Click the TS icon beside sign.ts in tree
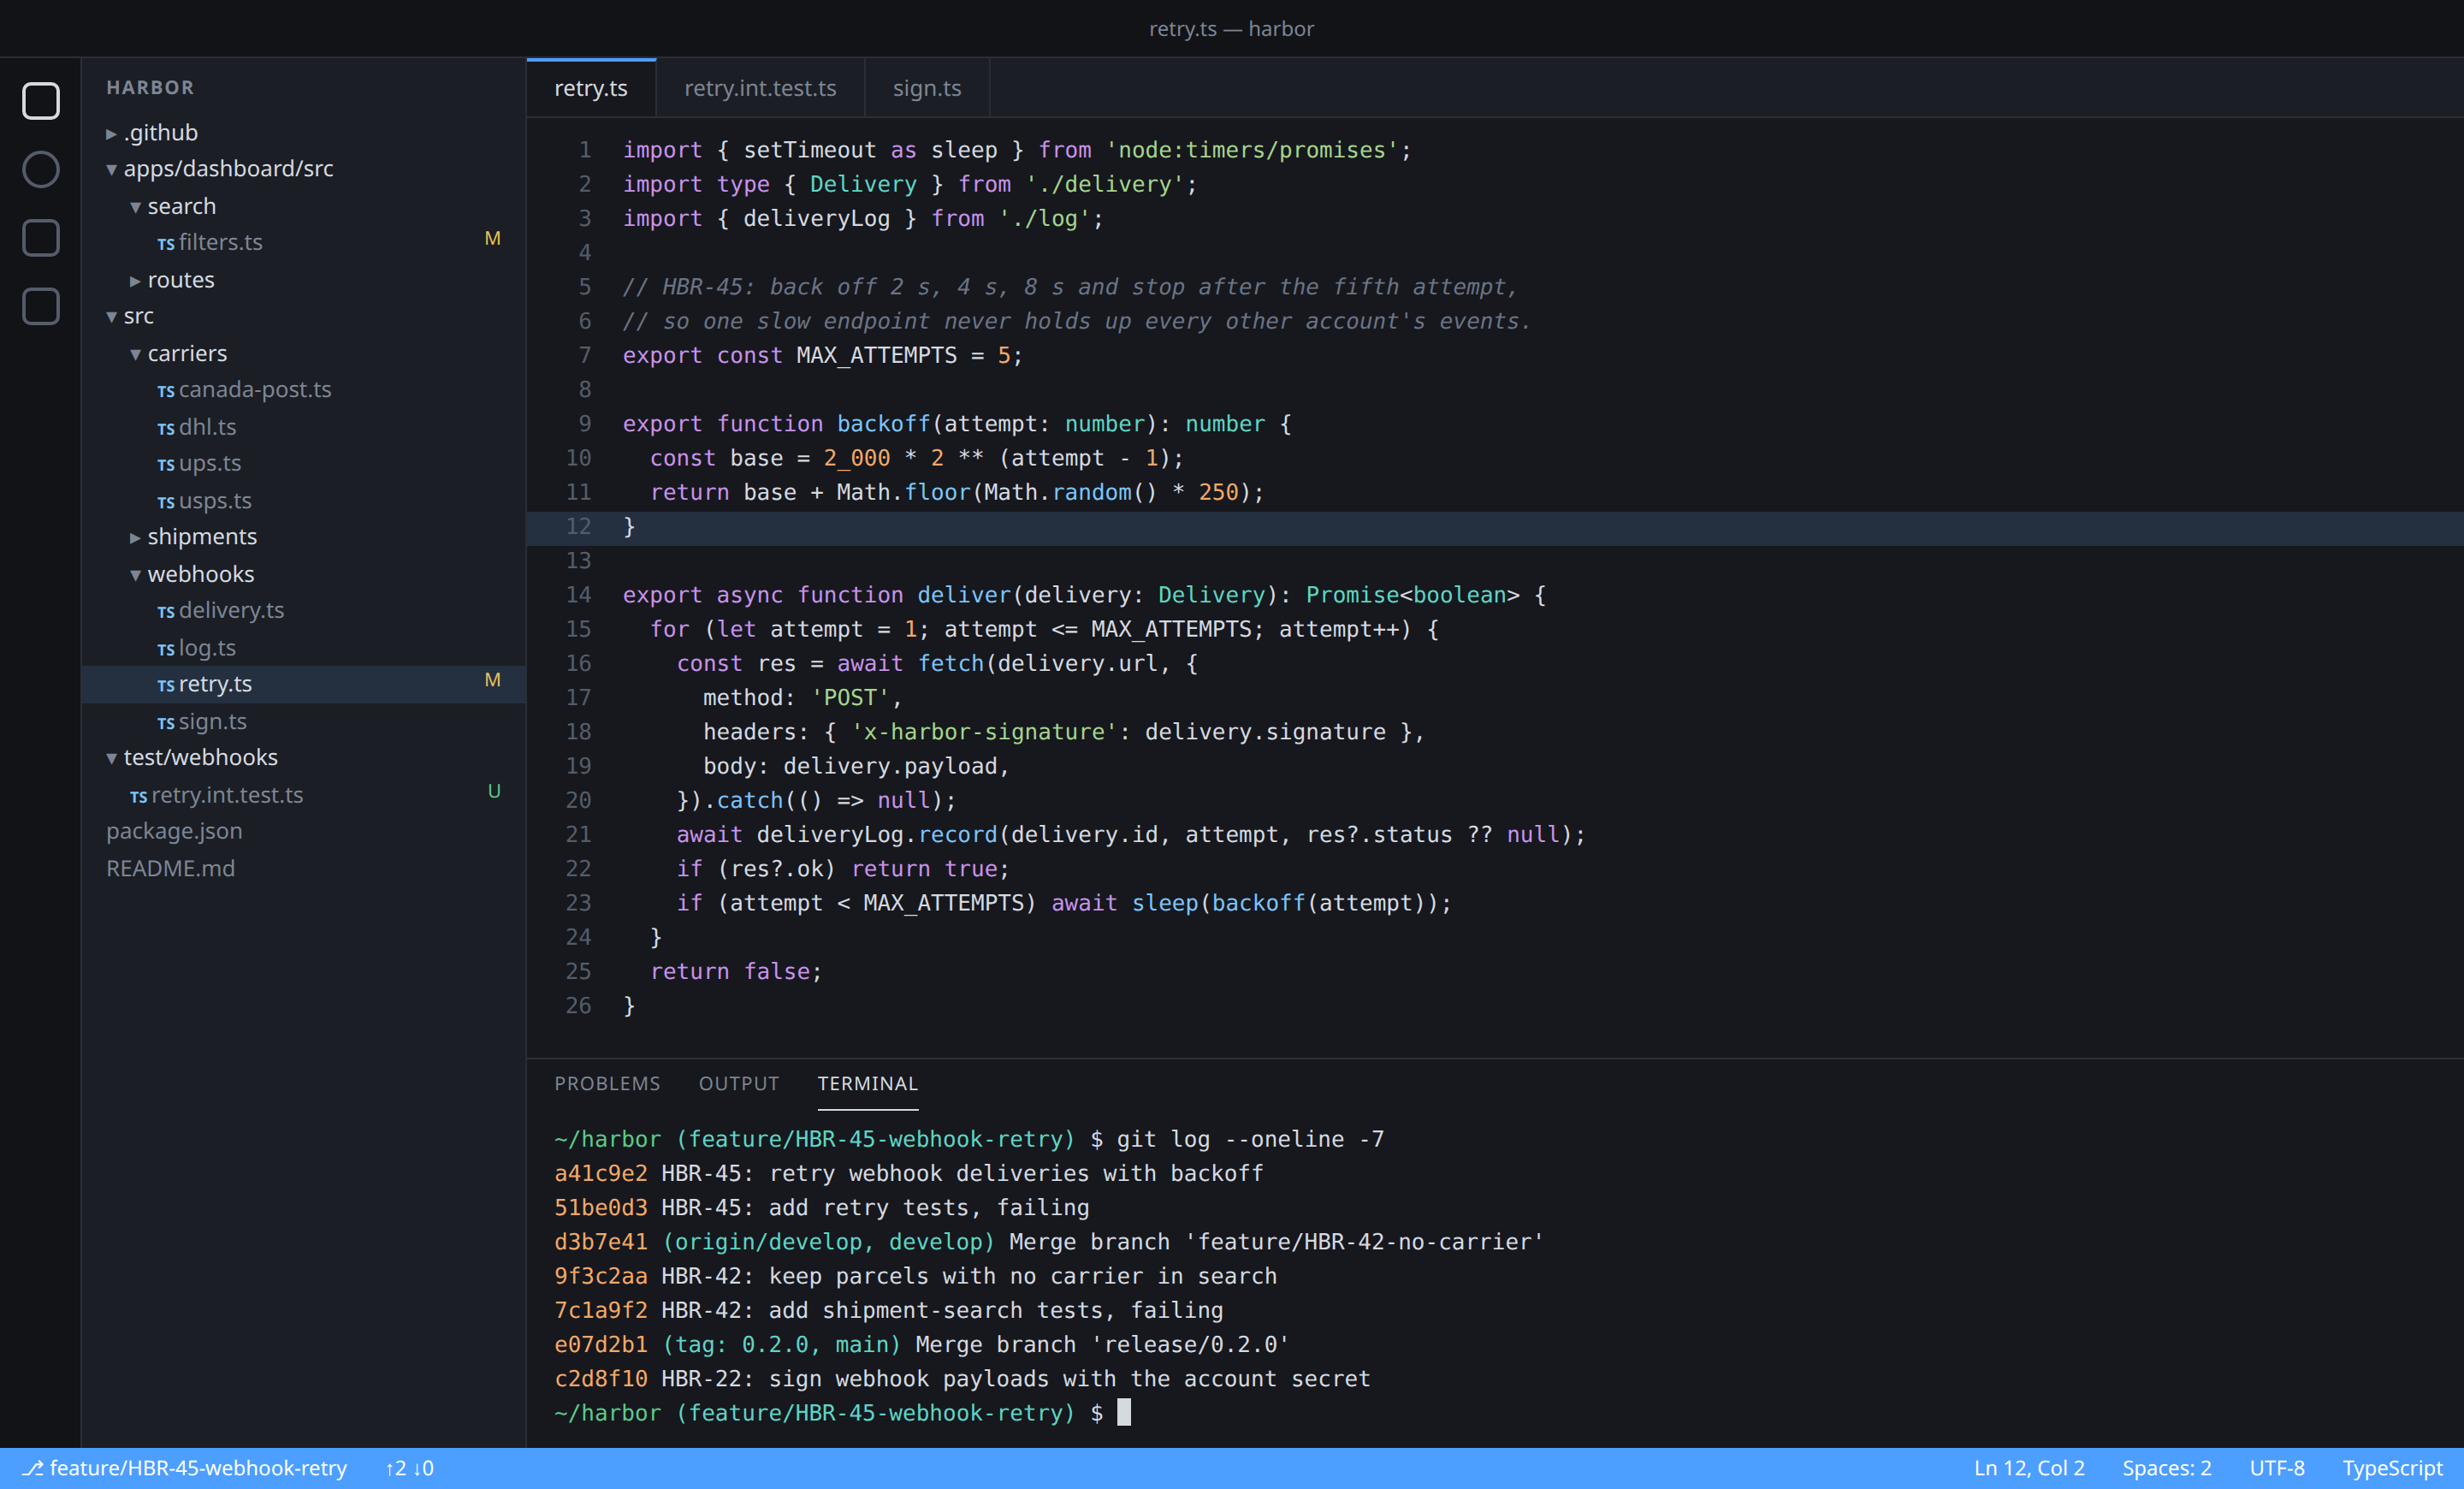The image size is (2464, 1489). (166, 722)
